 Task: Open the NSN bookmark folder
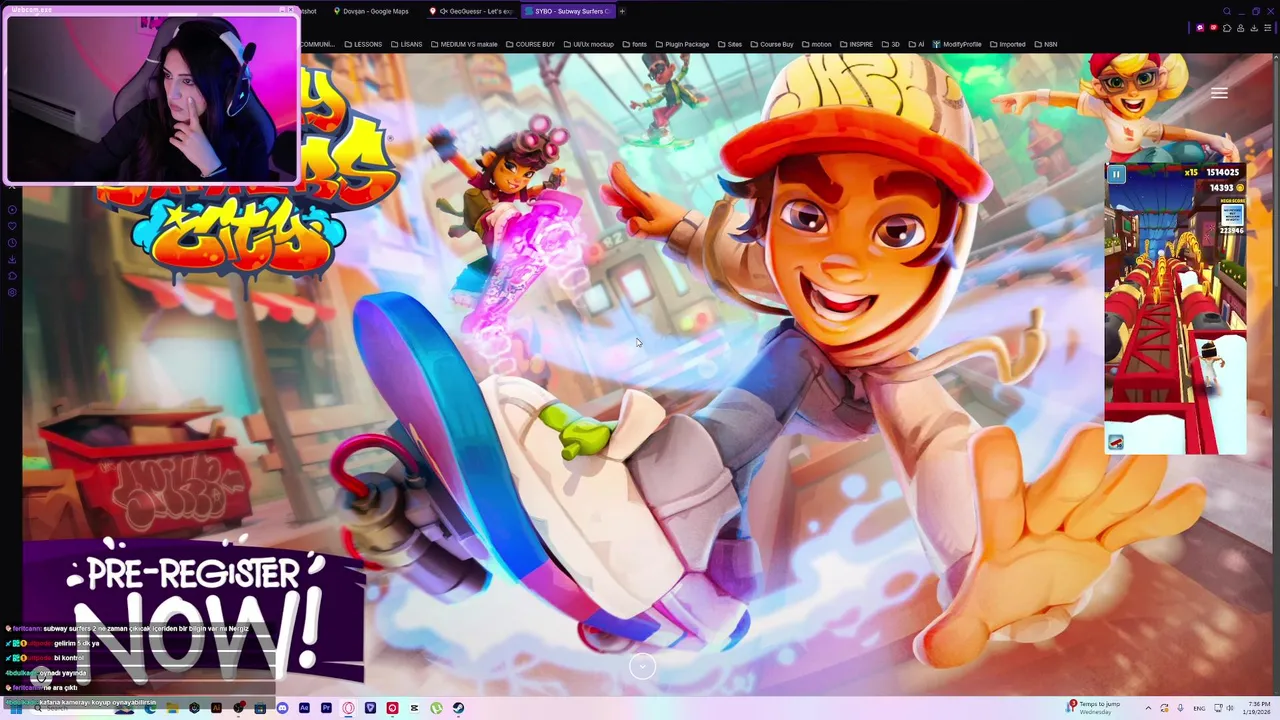pos(1045,44)
